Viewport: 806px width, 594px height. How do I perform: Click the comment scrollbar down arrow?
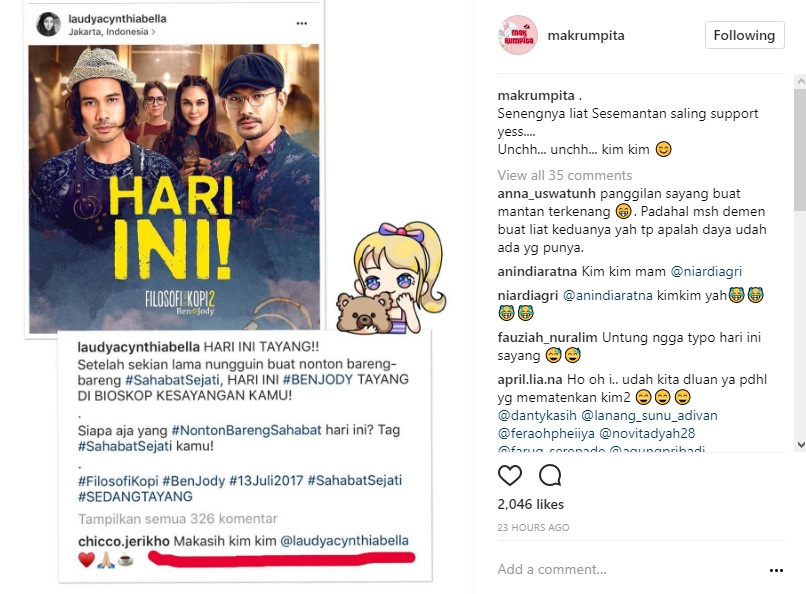[800, 444]
